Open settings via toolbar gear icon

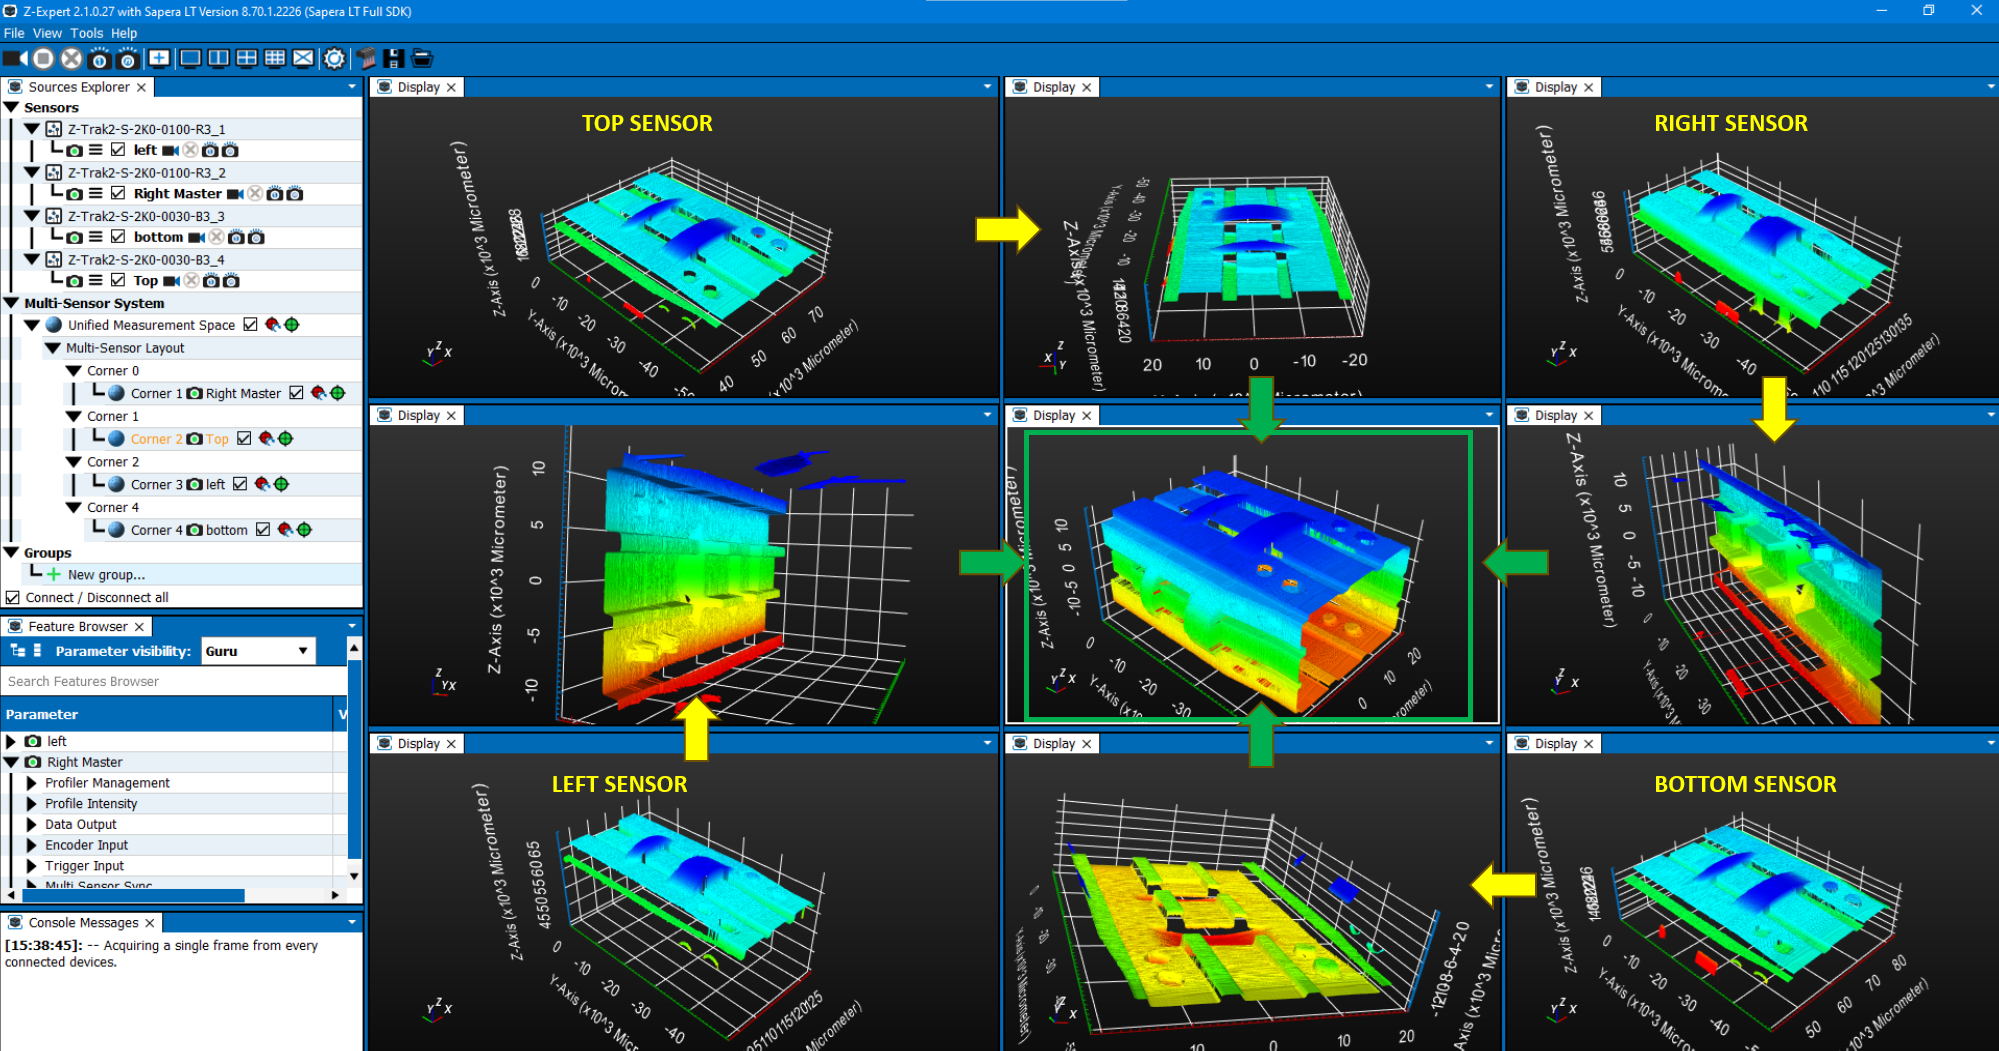coord(334,59)
